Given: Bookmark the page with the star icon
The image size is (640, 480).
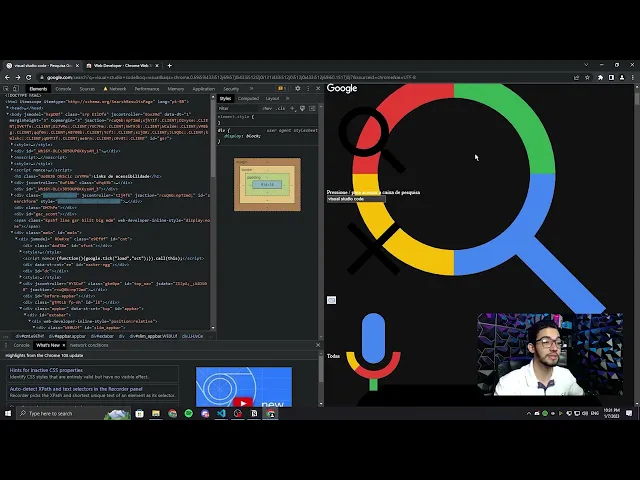Looking at the screenshot, I should [x=587, y=77].
